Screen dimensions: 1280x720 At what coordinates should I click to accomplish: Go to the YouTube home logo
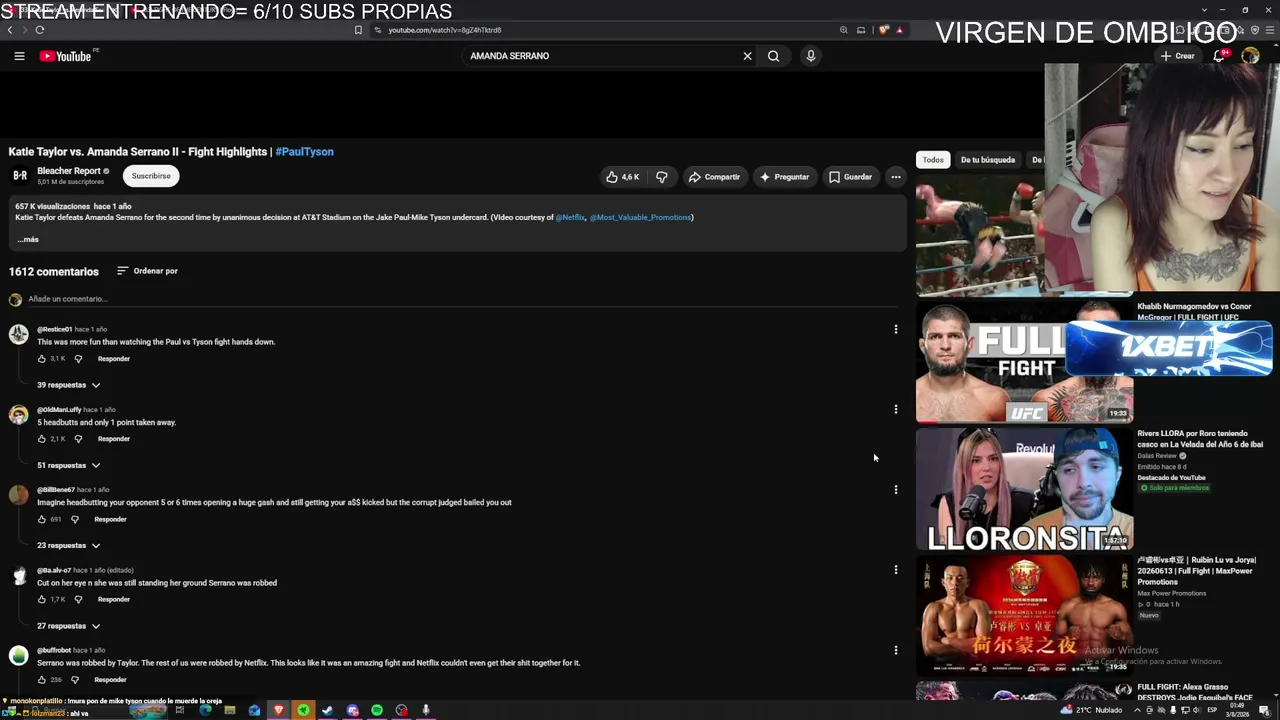tap(65, 56)
